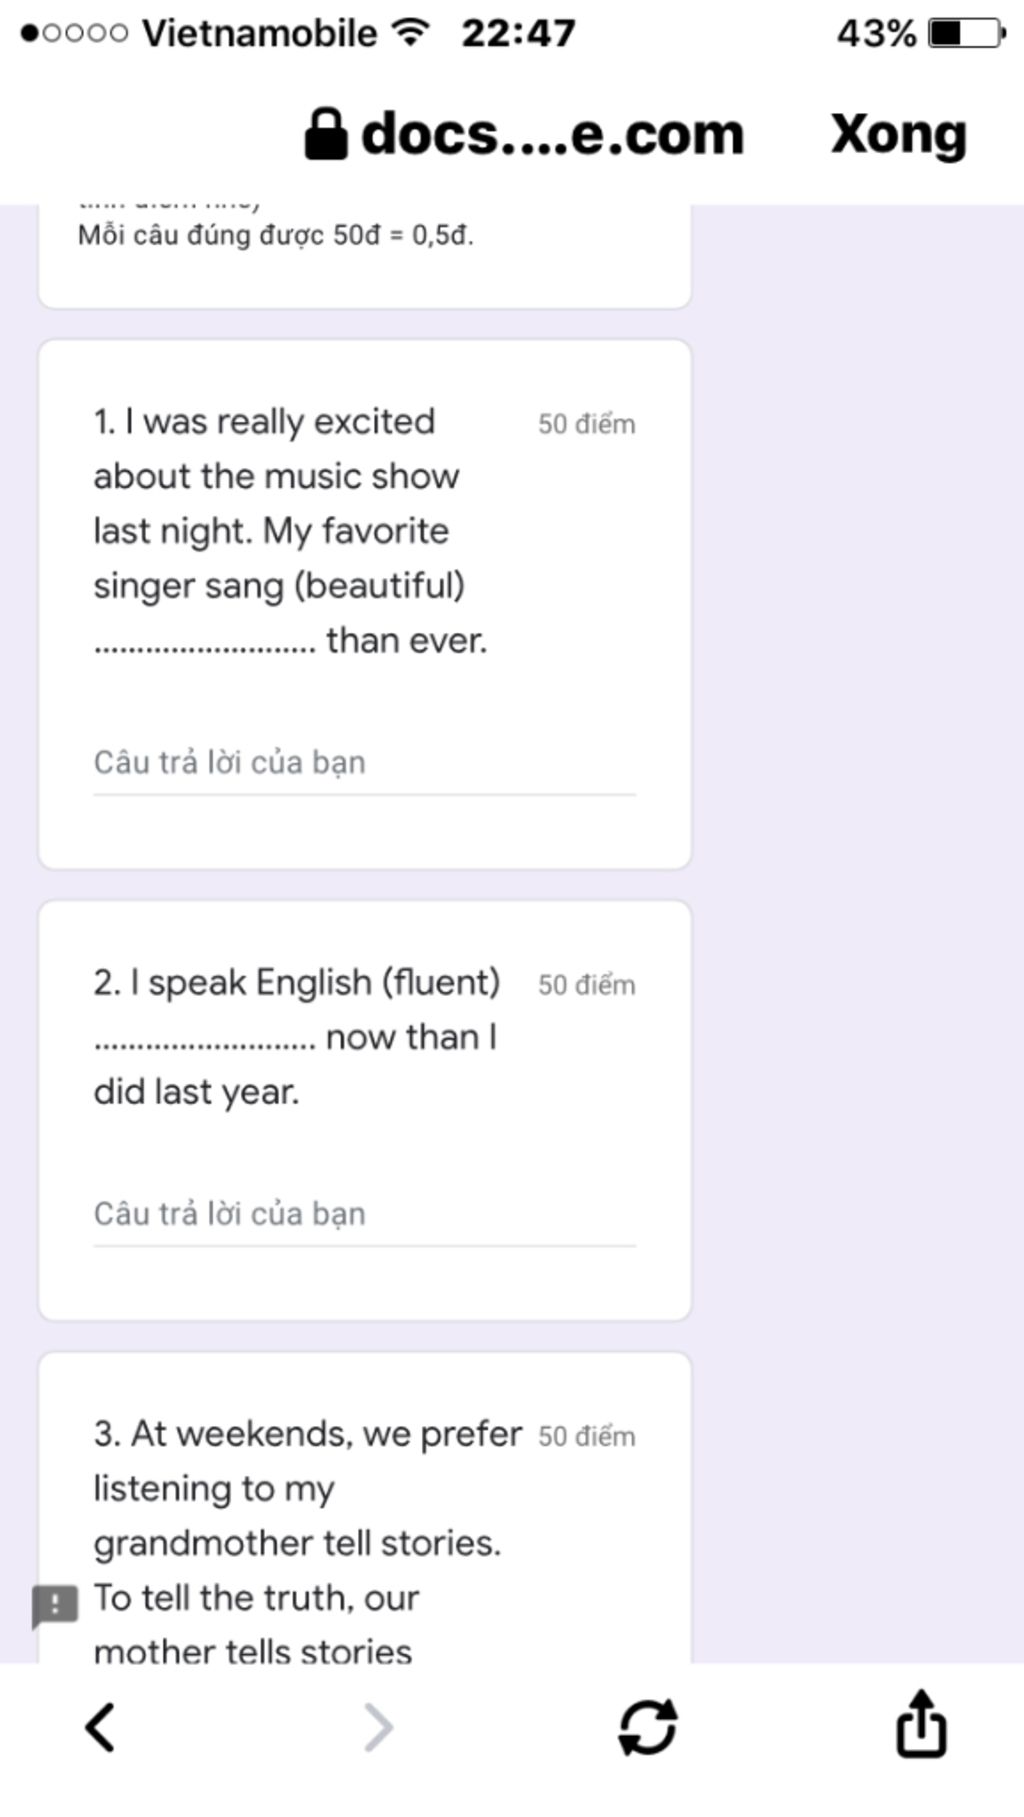Viewport: 1024px width, 1817px height.
Task: Tap question 3 text about grandmother stories
Action: tap(308, 1542)
